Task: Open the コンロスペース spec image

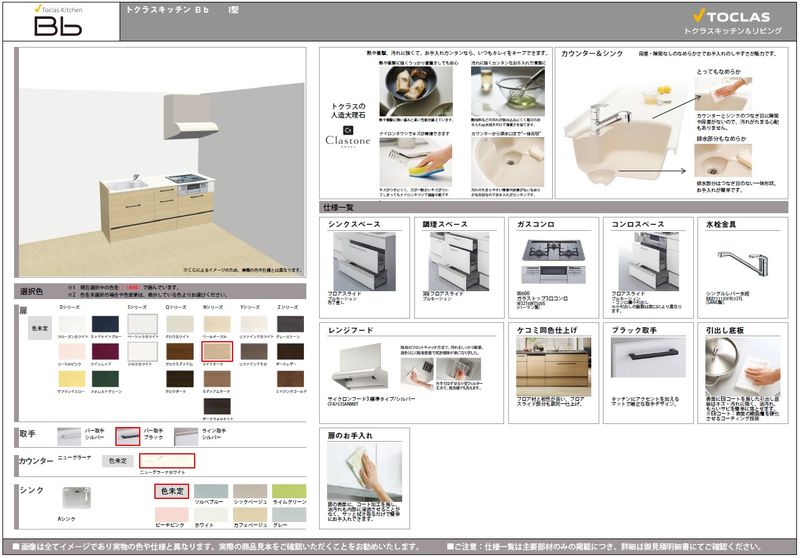Action: [648, 261]
